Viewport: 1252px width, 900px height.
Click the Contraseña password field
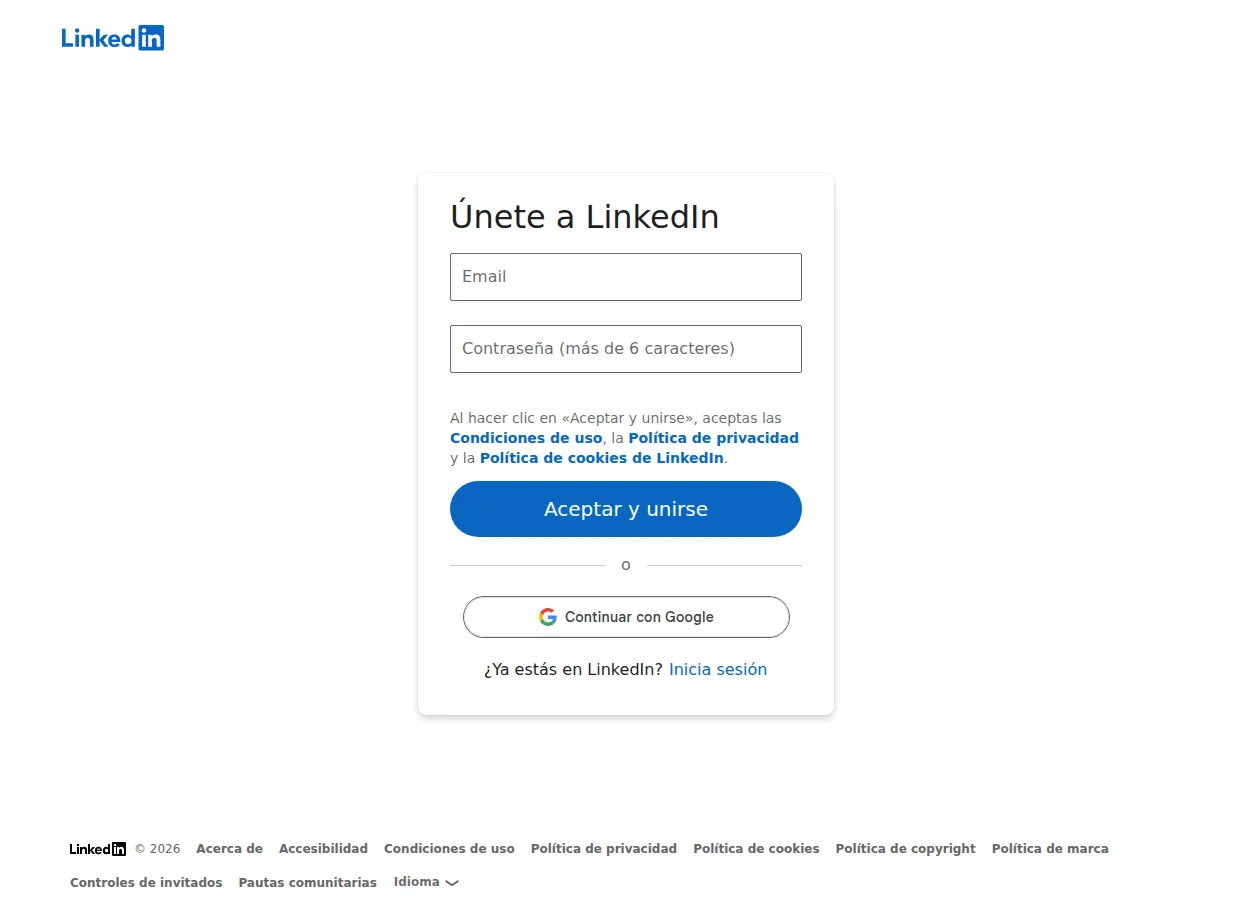point(626,349)
